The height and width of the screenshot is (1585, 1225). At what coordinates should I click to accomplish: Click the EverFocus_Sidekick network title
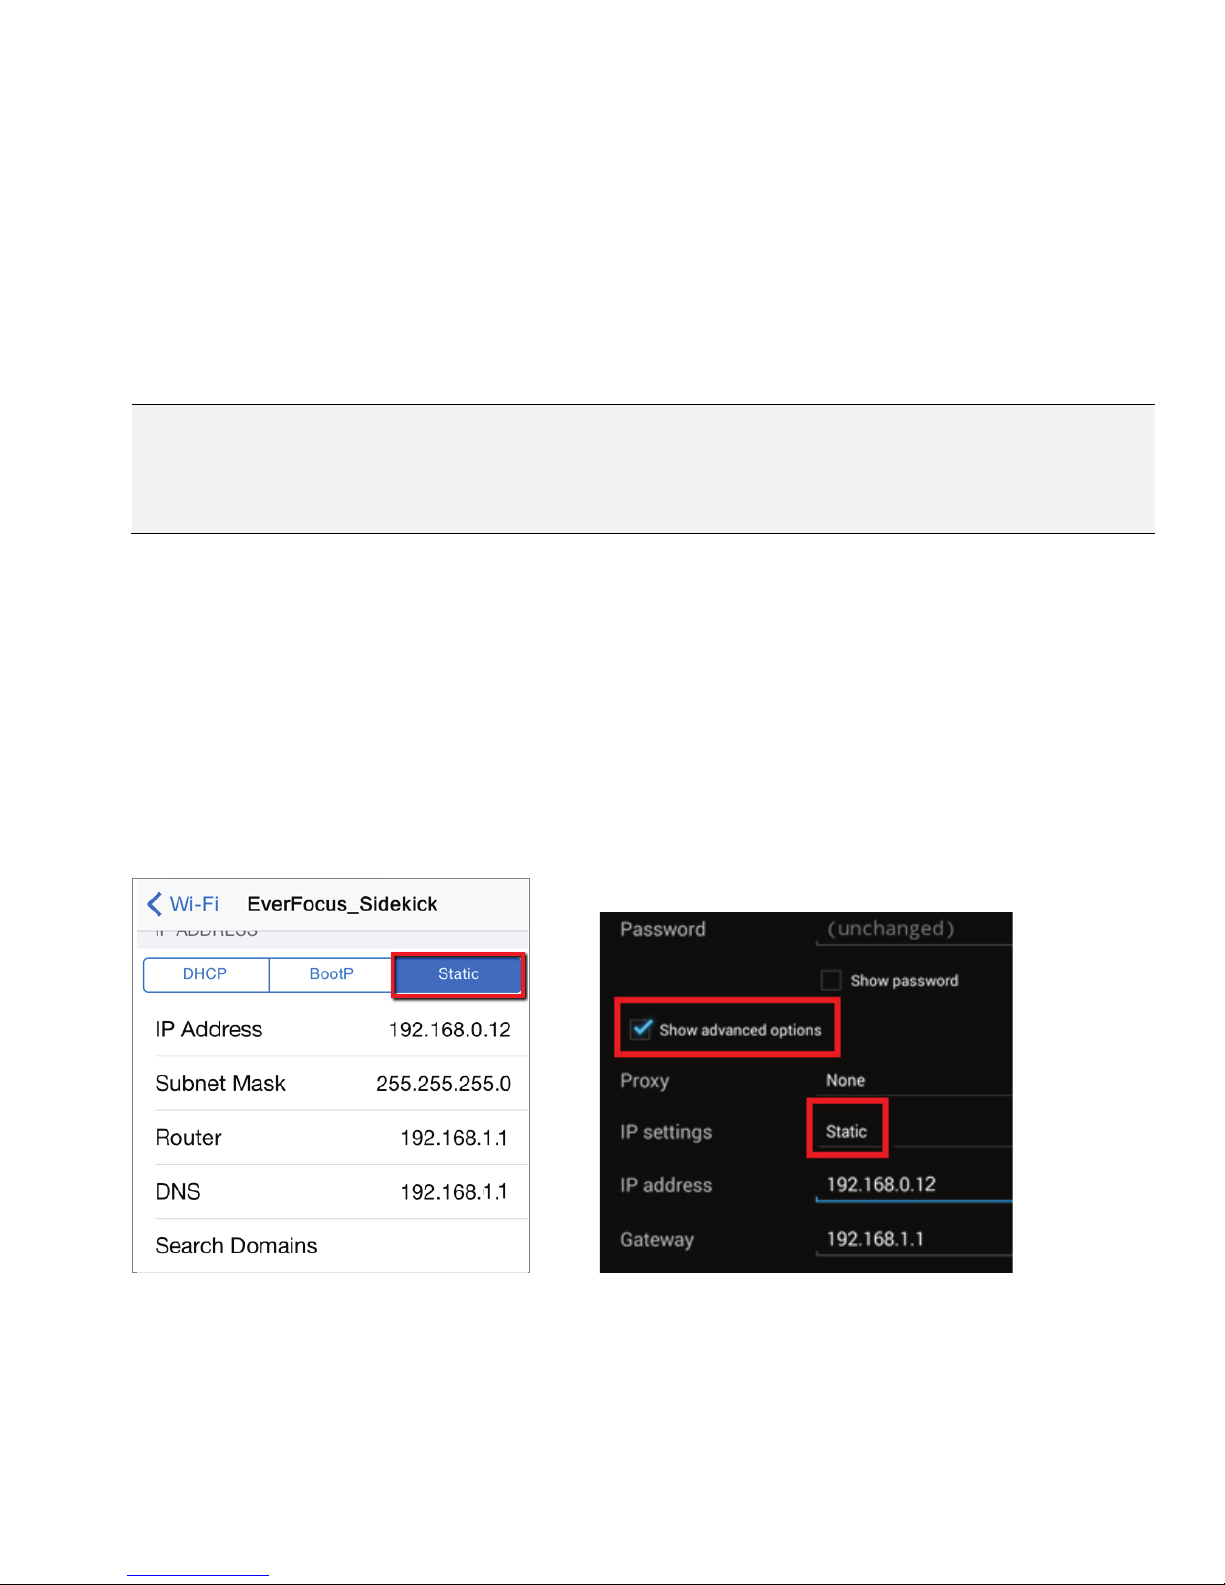click(x=342, y=904)
